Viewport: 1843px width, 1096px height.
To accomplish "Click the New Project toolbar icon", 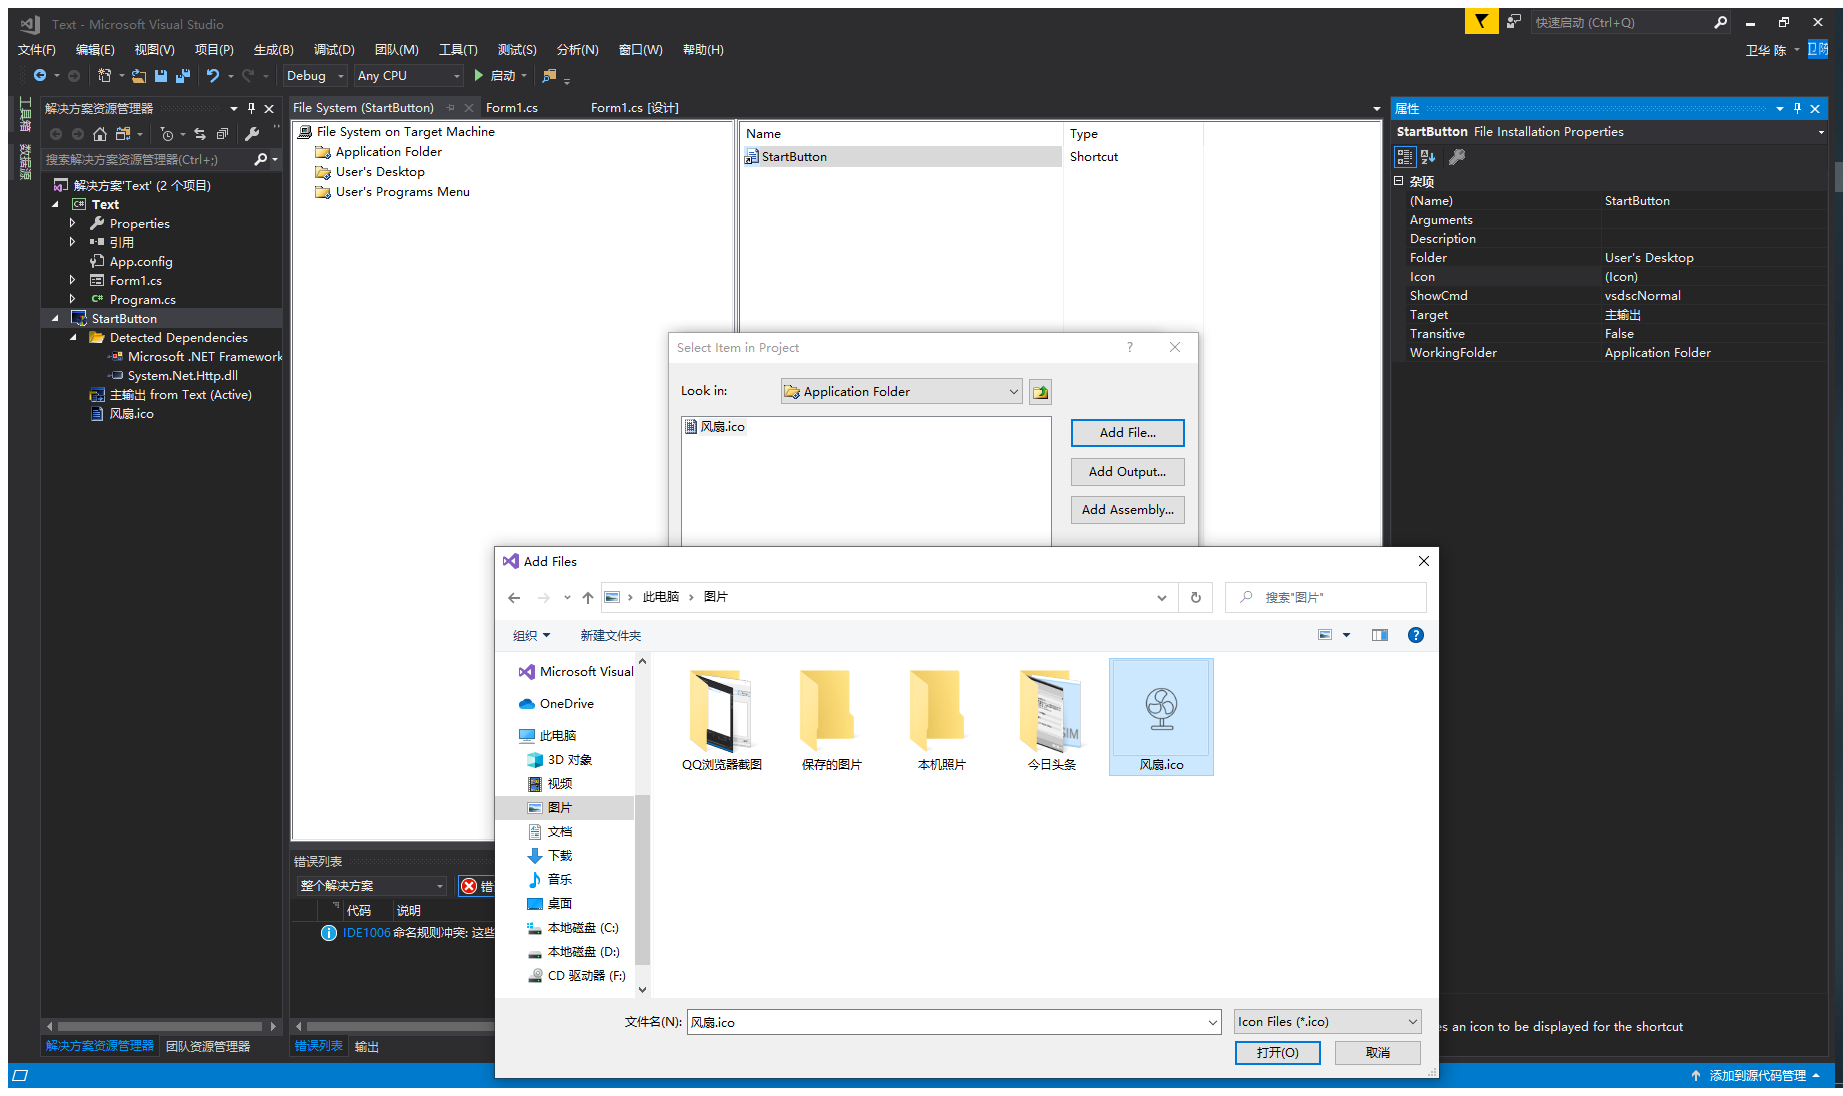I will pos(104,75).
